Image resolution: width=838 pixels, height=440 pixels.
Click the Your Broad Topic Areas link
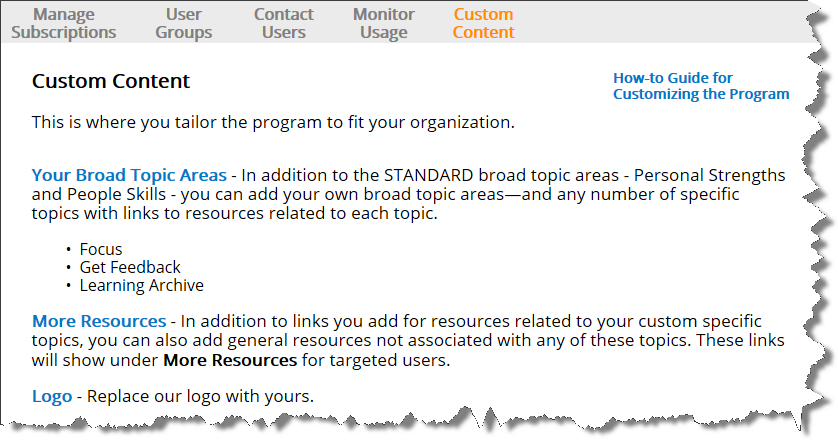[x=129, y=175]
